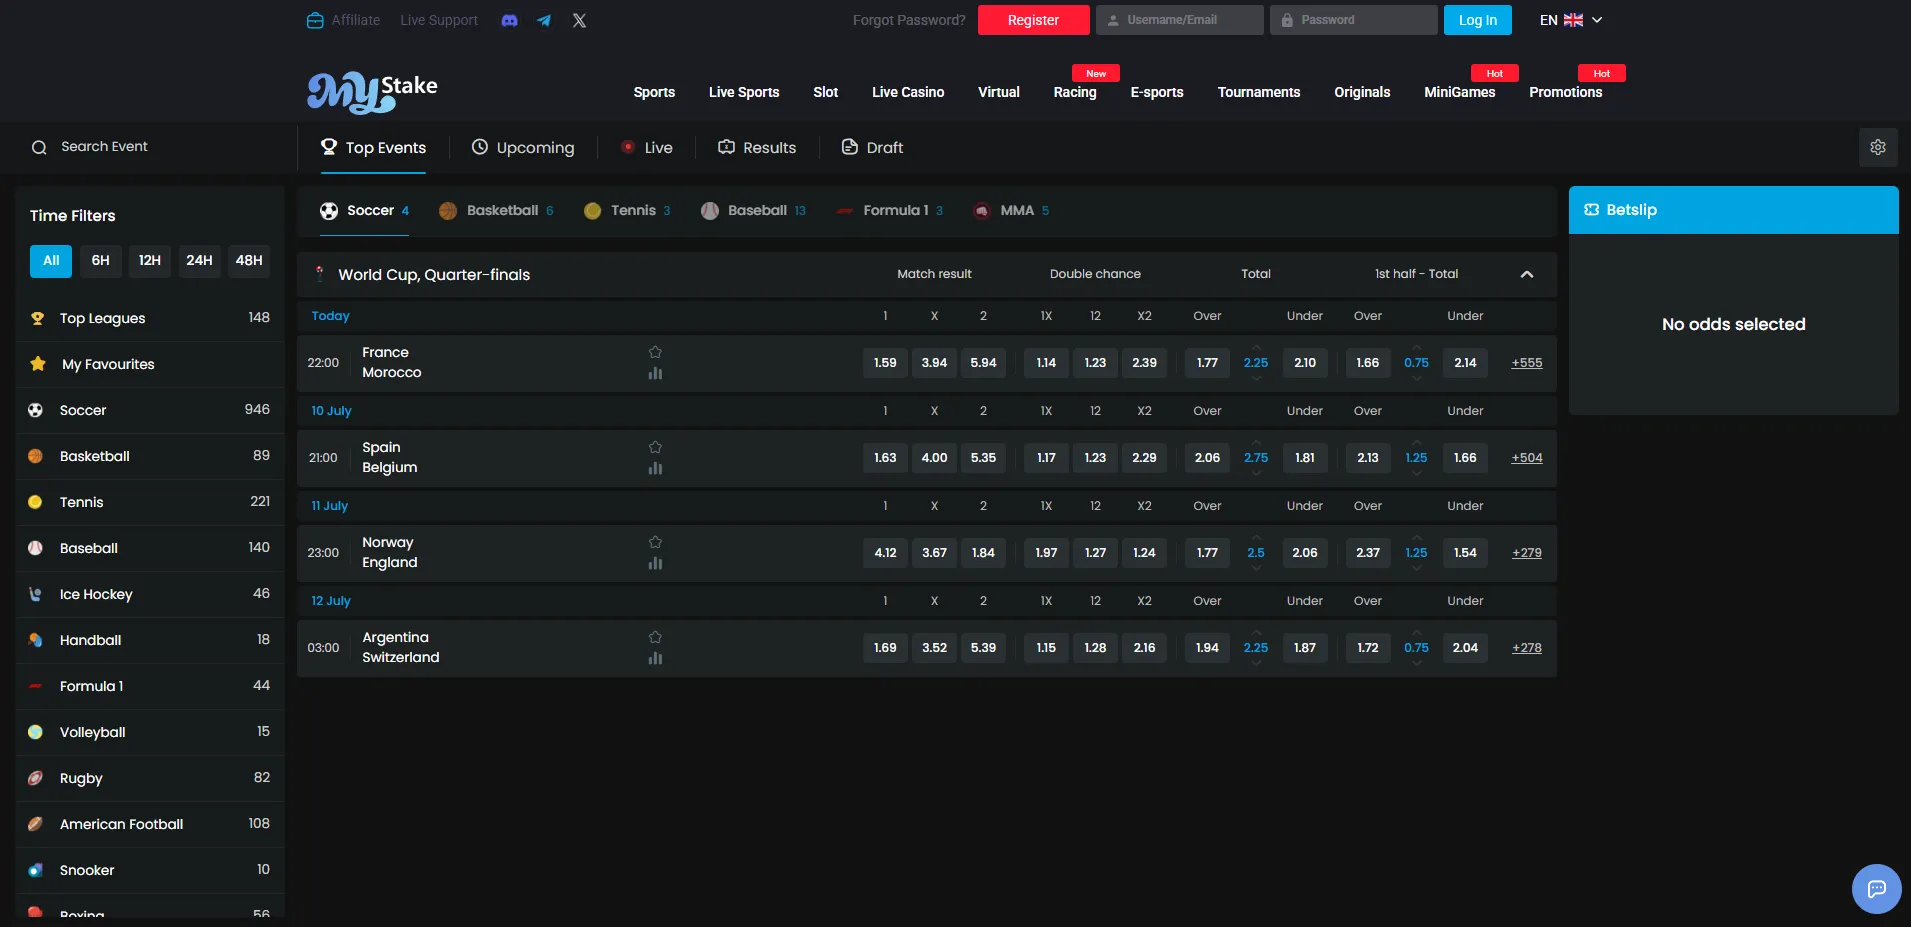
Task: Open the MiniGames menu
Action: click(1459, 92)
